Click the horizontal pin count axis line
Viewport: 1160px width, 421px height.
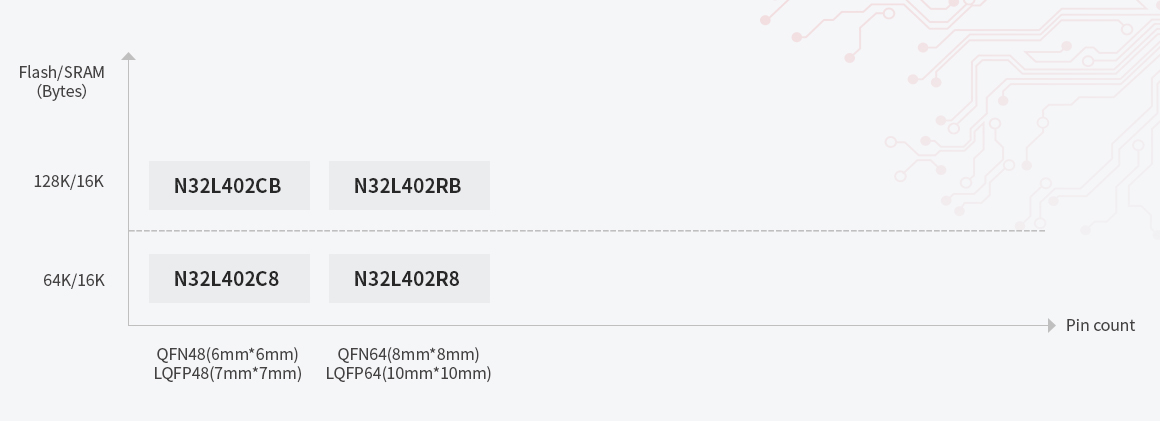point(700,325)
